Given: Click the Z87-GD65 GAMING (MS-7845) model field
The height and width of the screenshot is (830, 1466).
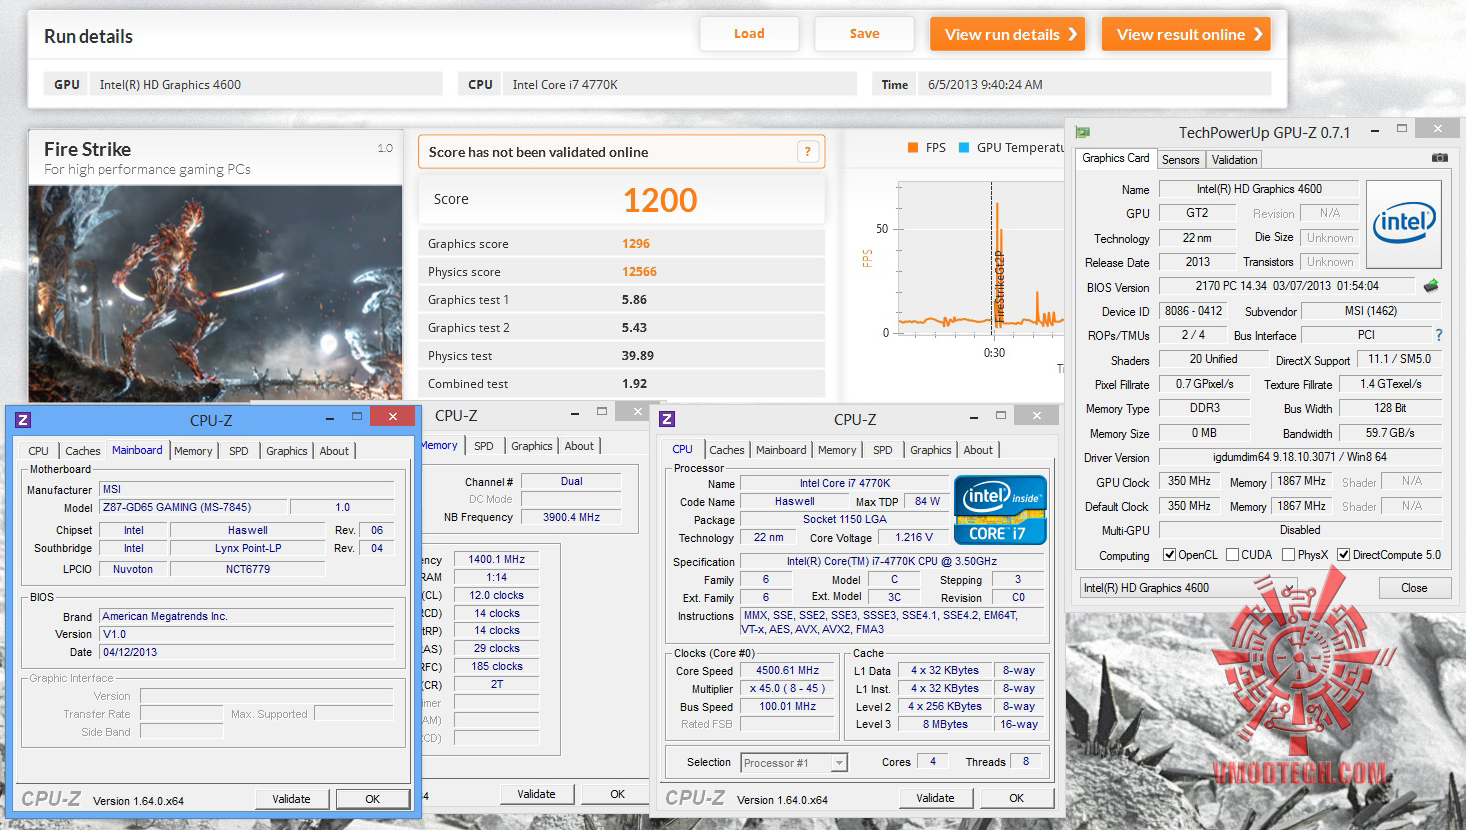Looking at the screenshot, I should click(194, 507).
